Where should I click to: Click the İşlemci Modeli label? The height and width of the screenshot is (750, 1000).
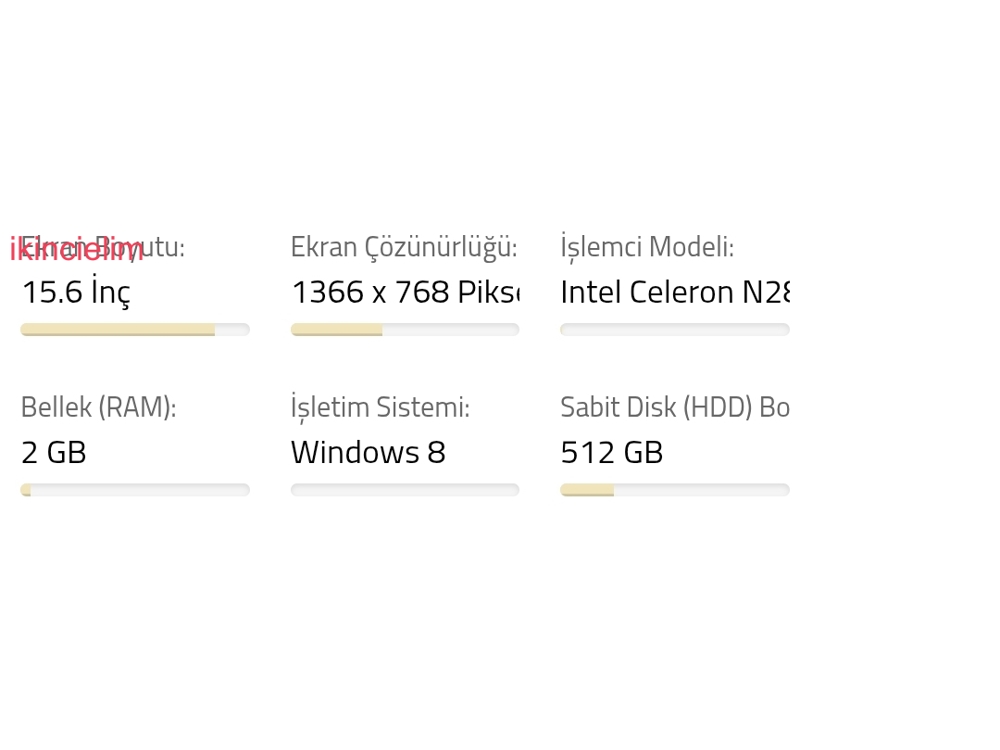pyautogui.click(x=647, y=247)
